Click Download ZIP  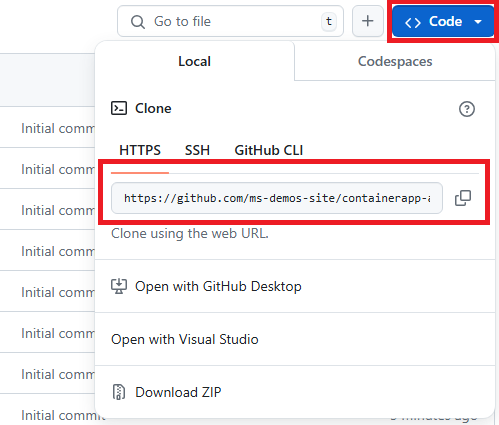pos(295,392)
